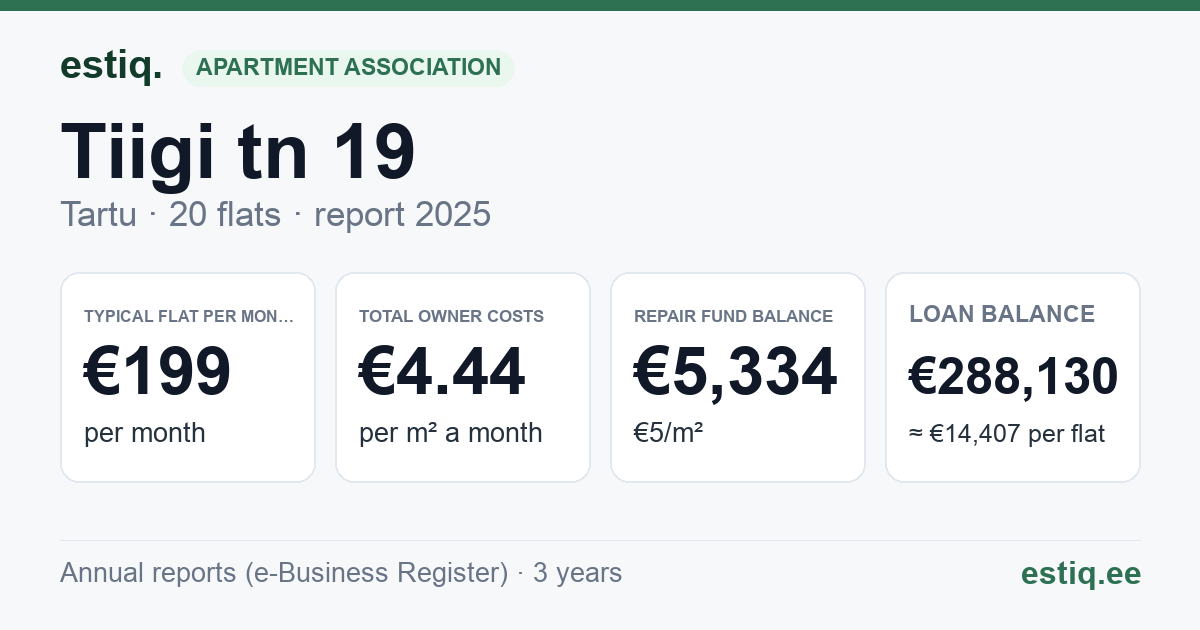
Task: Click the TYPICAL FLAT PER MON… label
Action: point(189,316)
